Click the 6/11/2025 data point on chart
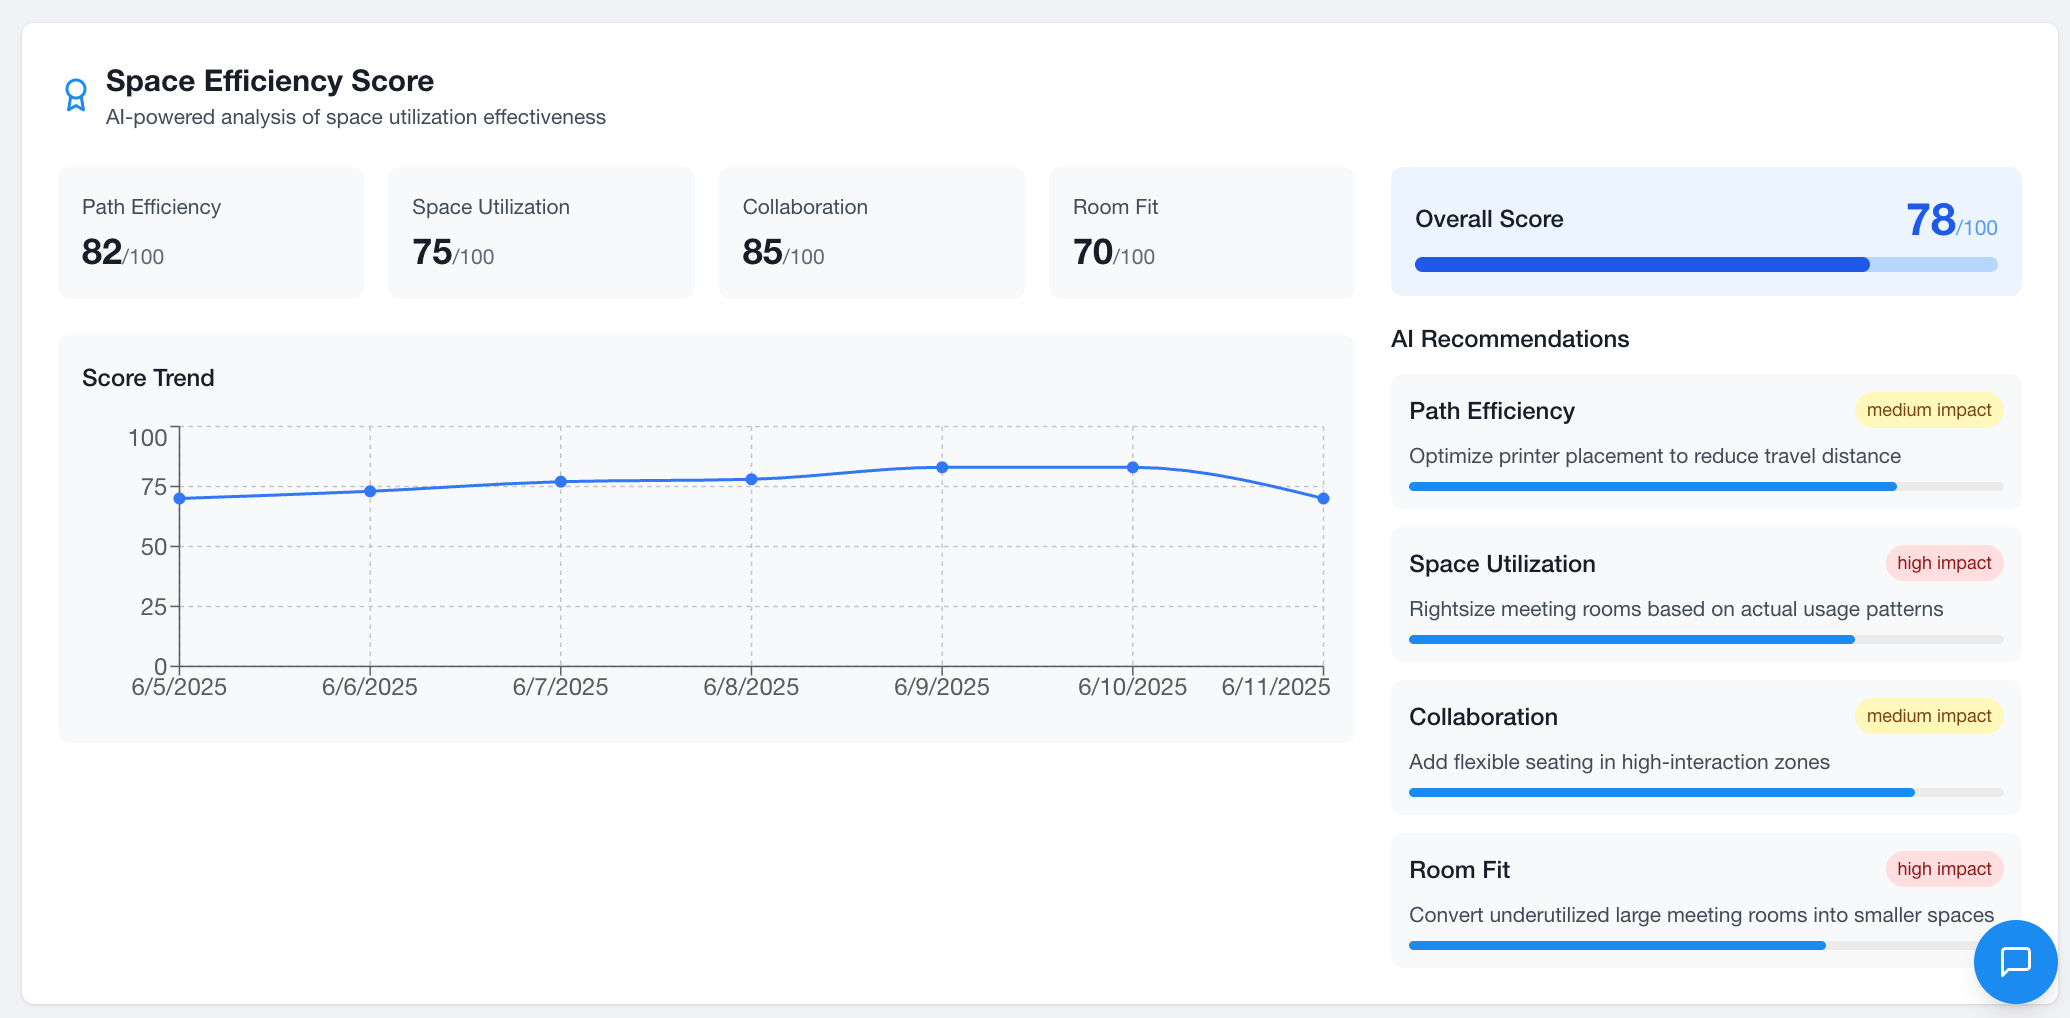 click(x=1323, y=498)
